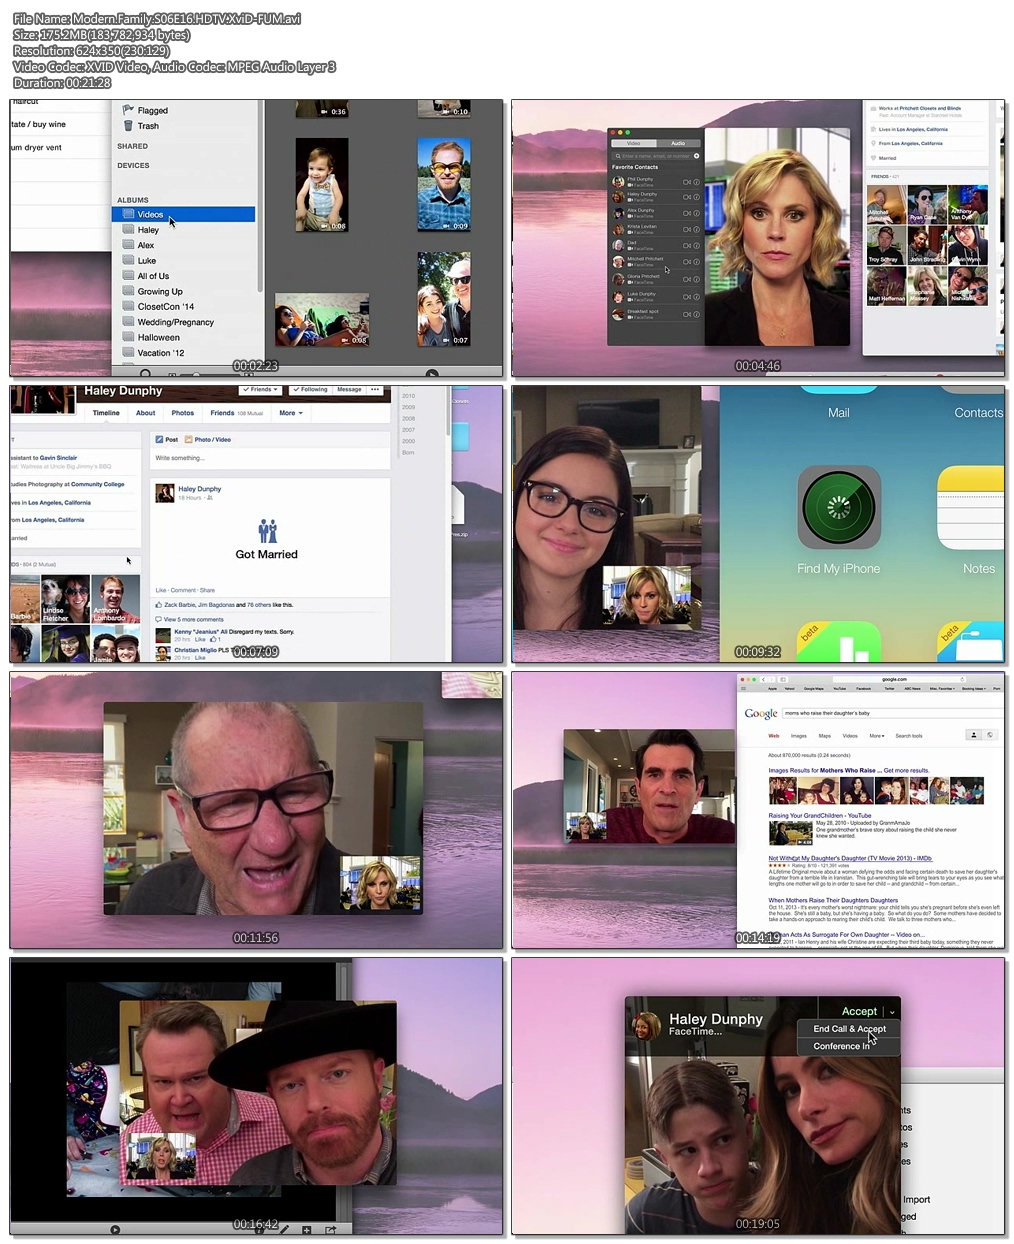1014x1244 pixels.
Task: Choose End Call & Accept menu option
Action: coord(849,1029)
